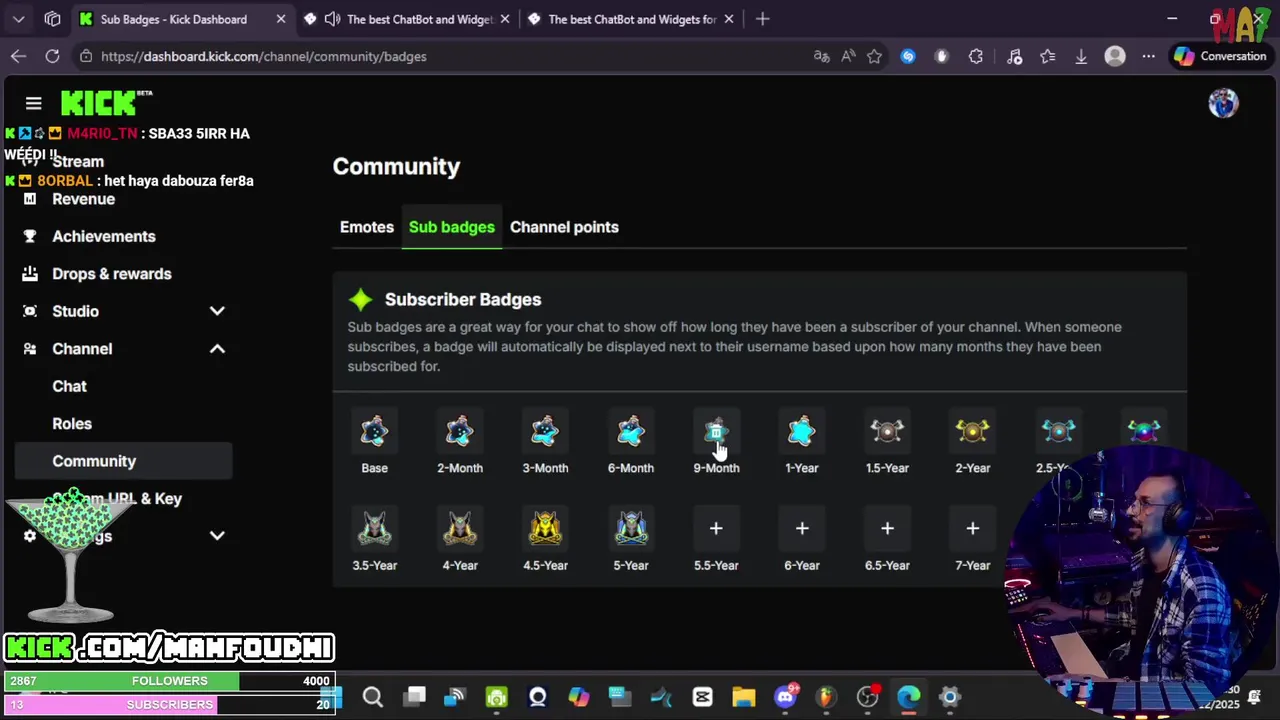The width and height of the screenshot is (1280, 720).
Task: Collapse the Channel section chevron
Action: pyautogui.click(x=217, y=349)
